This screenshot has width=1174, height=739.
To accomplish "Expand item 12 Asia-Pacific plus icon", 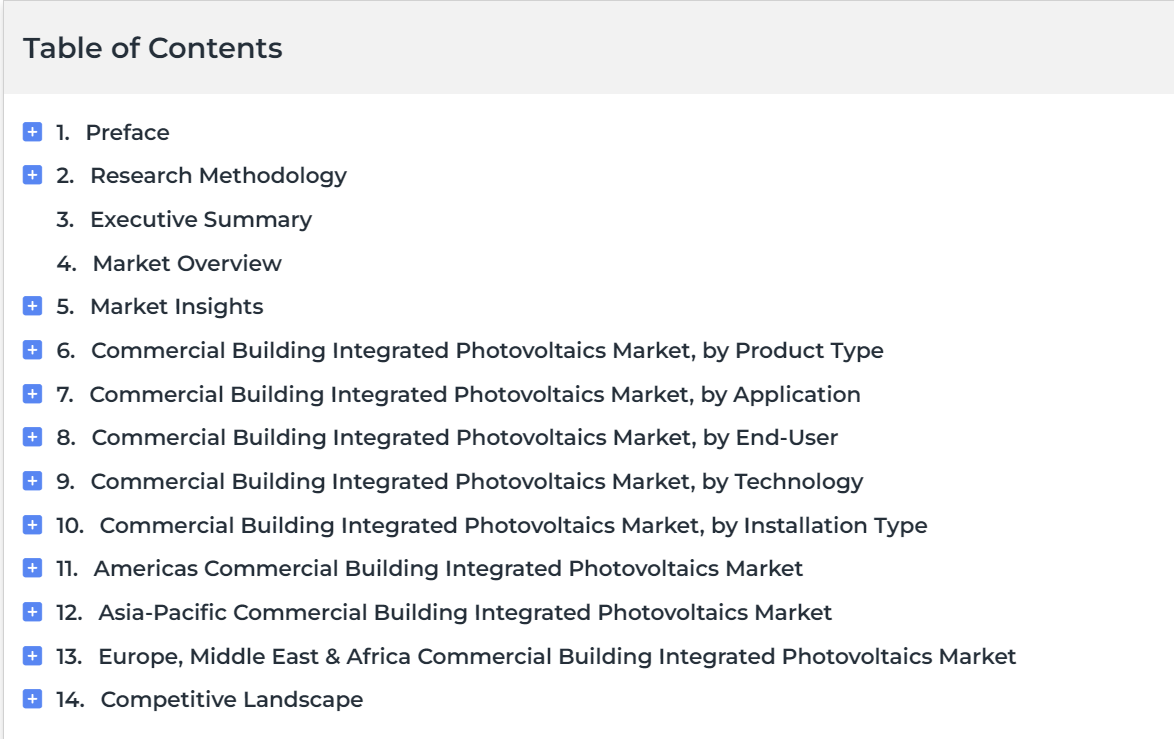I will tap(32, 612).
